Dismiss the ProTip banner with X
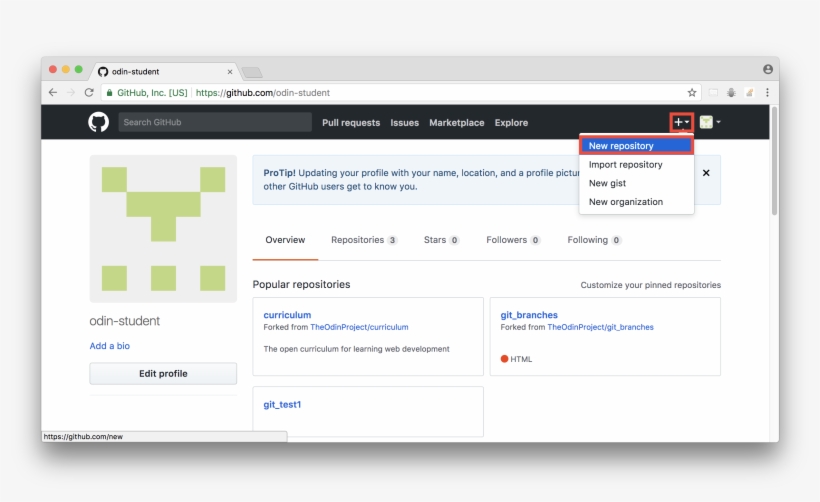 706,173
